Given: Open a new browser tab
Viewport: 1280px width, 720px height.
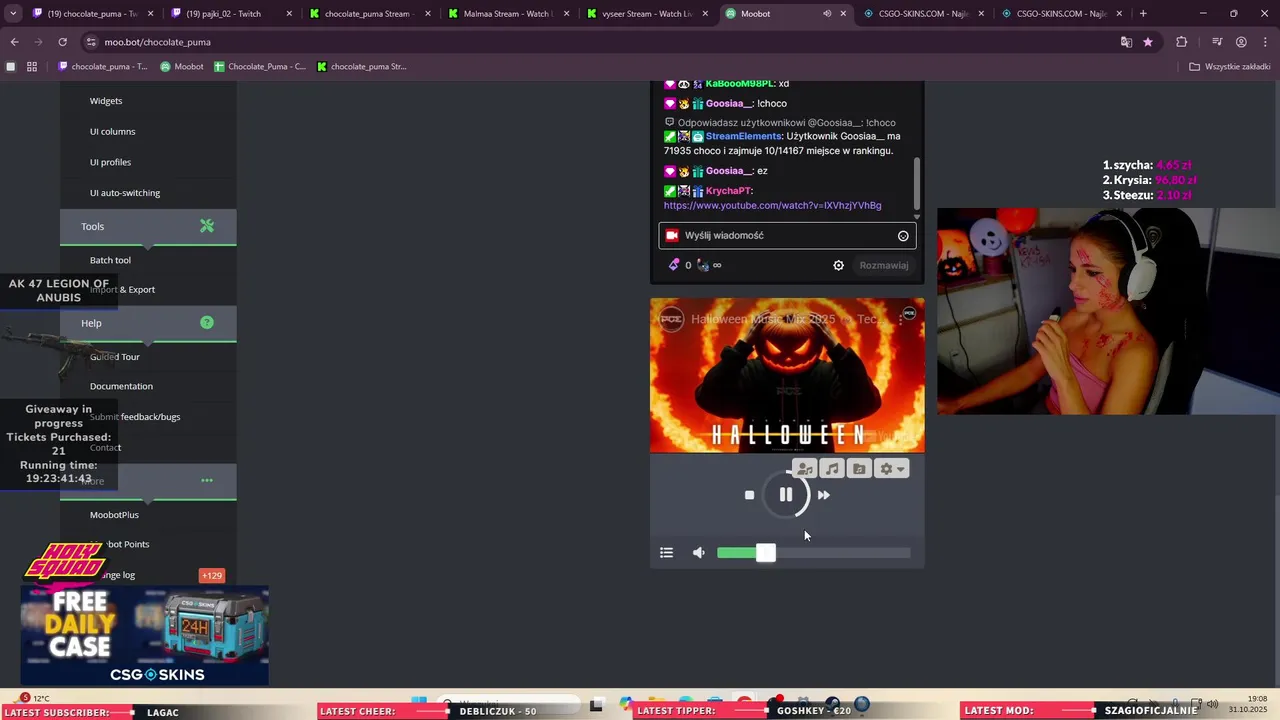Looking at the screenshot, I should click(x=1143, y=14).
